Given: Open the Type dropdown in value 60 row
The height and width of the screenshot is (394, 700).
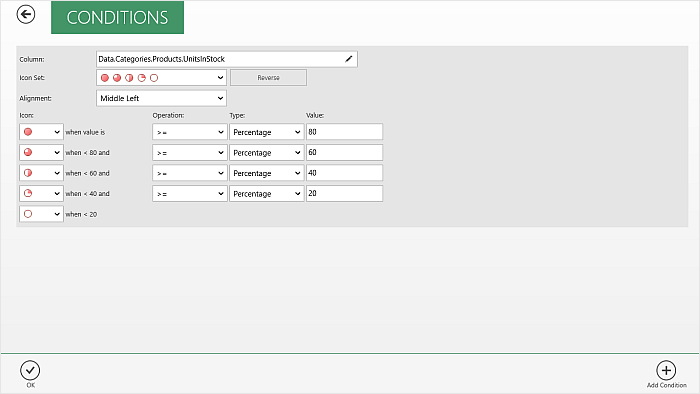Looking at the screenshot, I should click(x=267, y=153).
